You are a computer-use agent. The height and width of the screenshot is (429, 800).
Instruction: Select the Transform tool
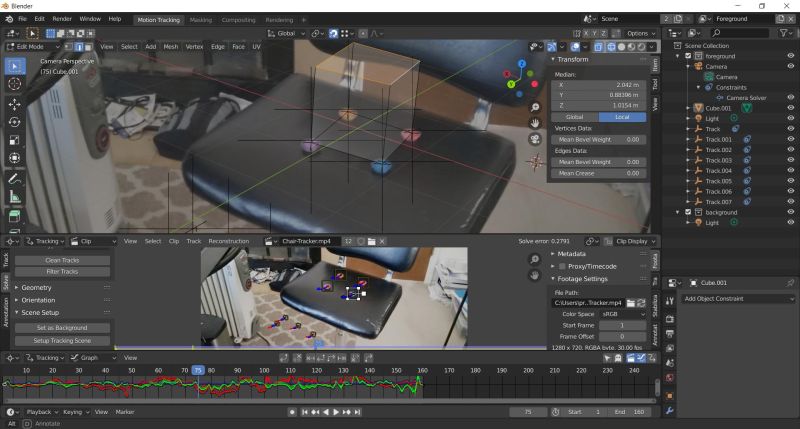tap(15, 158)
